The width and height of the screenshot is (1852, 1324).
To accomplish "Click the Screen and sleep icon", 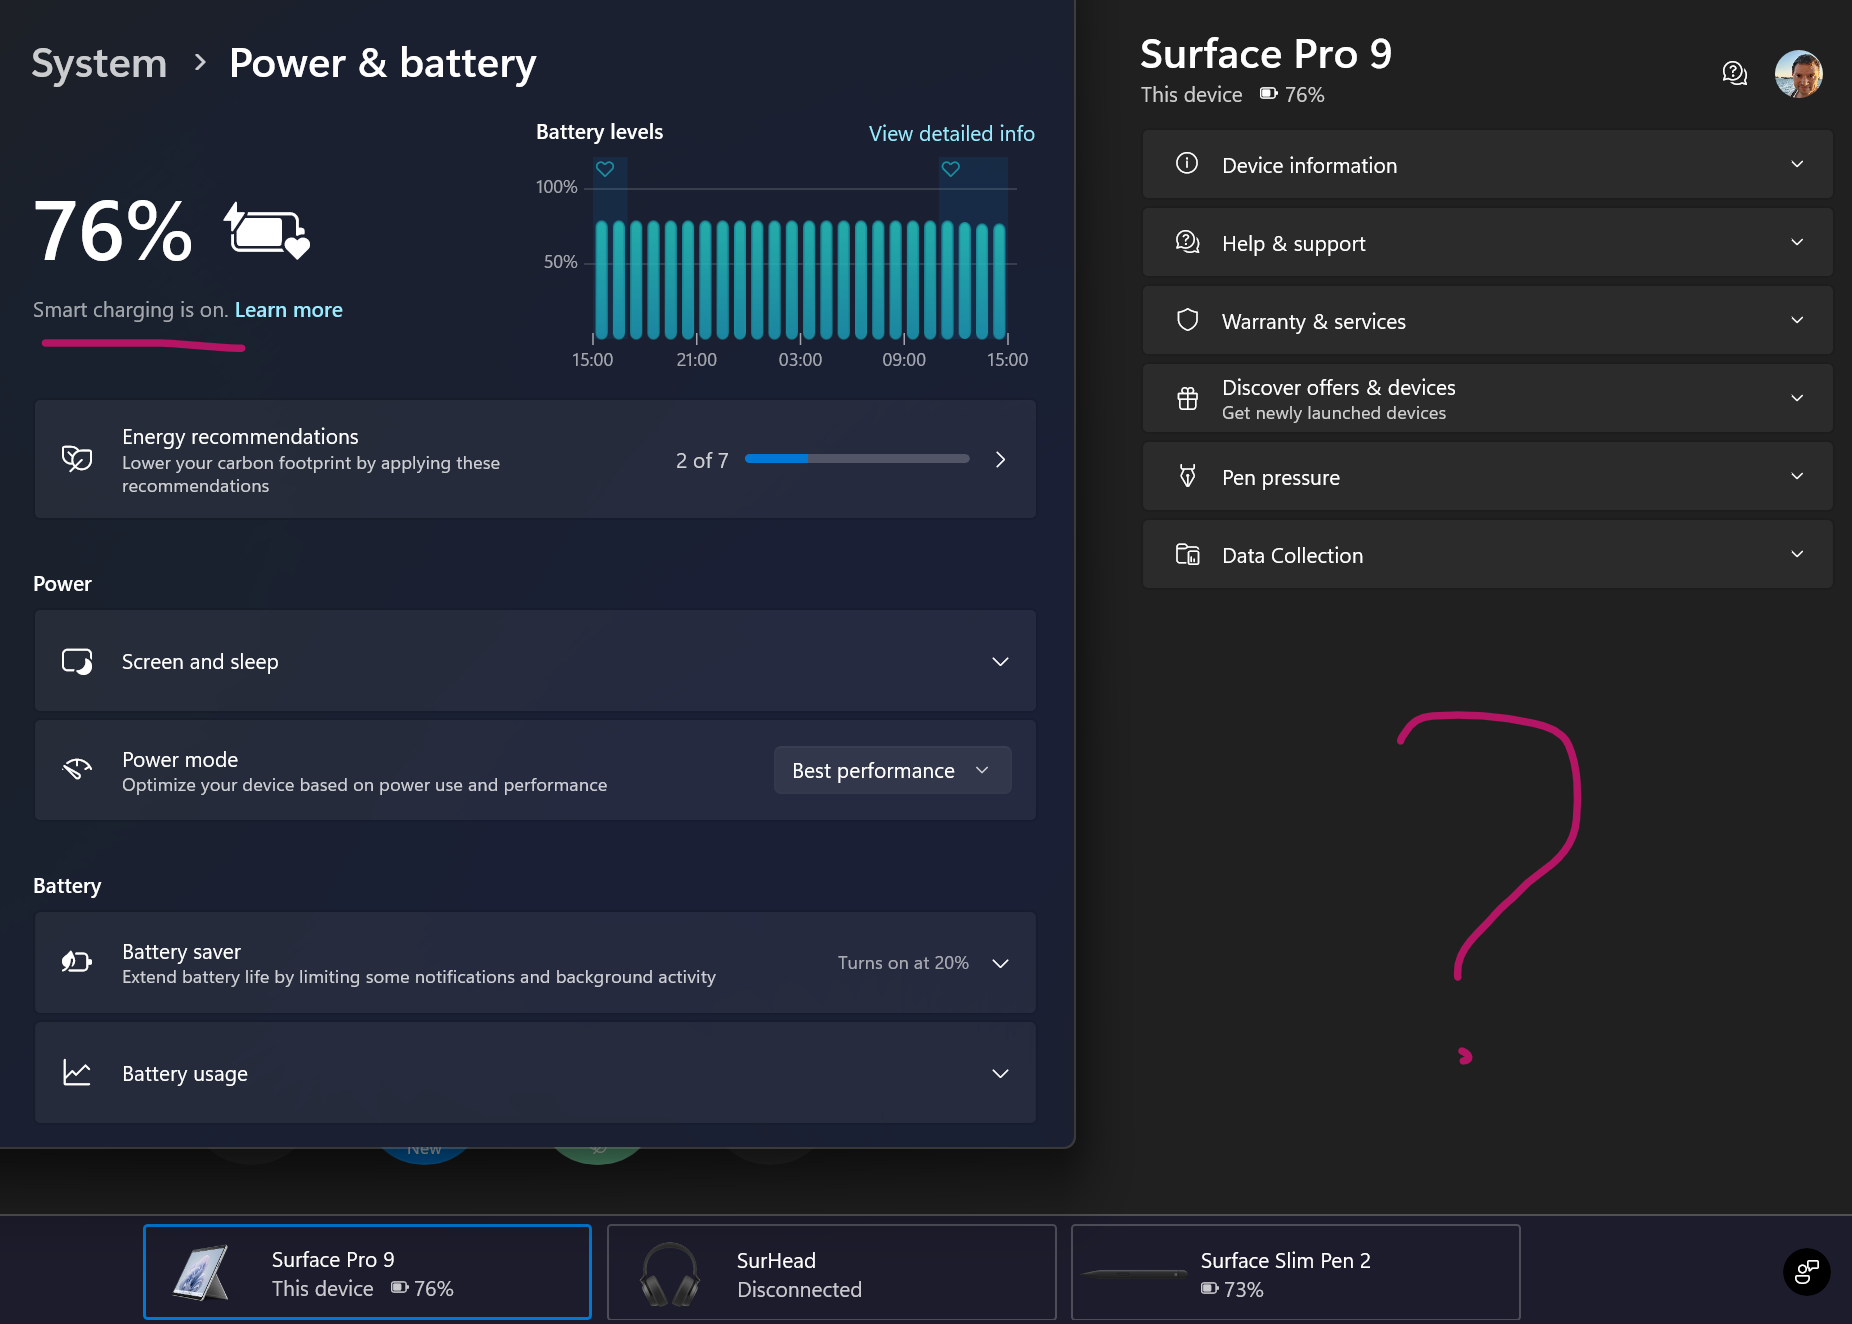I will click(76, 660).
